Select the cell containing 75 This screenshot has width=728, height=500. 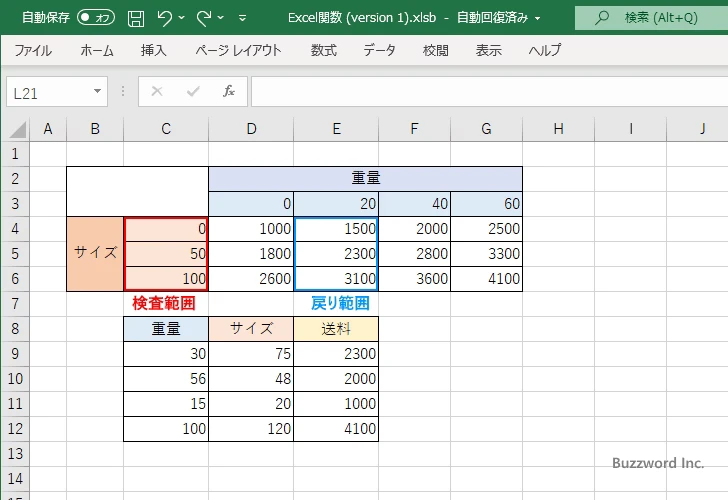[251, 354]
